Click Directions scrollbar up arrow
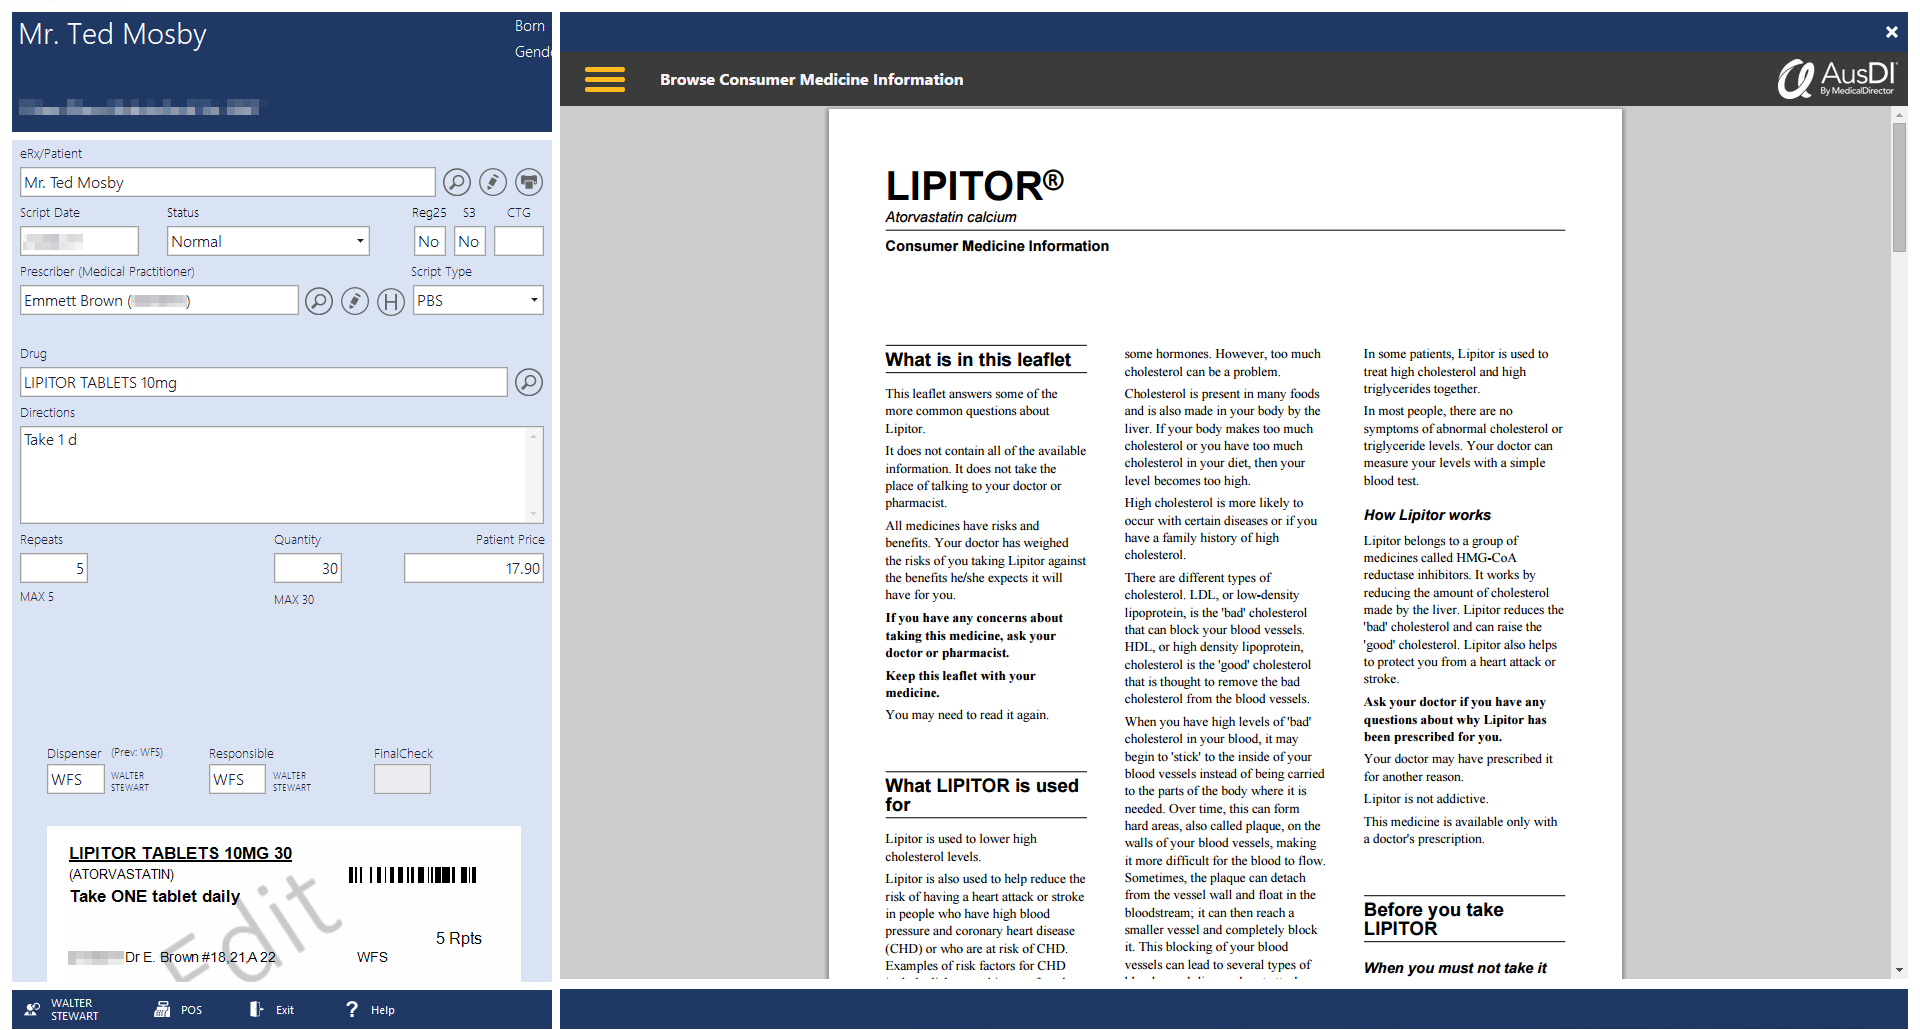This screenshot has width=1920, height=1030. point(534,436)
